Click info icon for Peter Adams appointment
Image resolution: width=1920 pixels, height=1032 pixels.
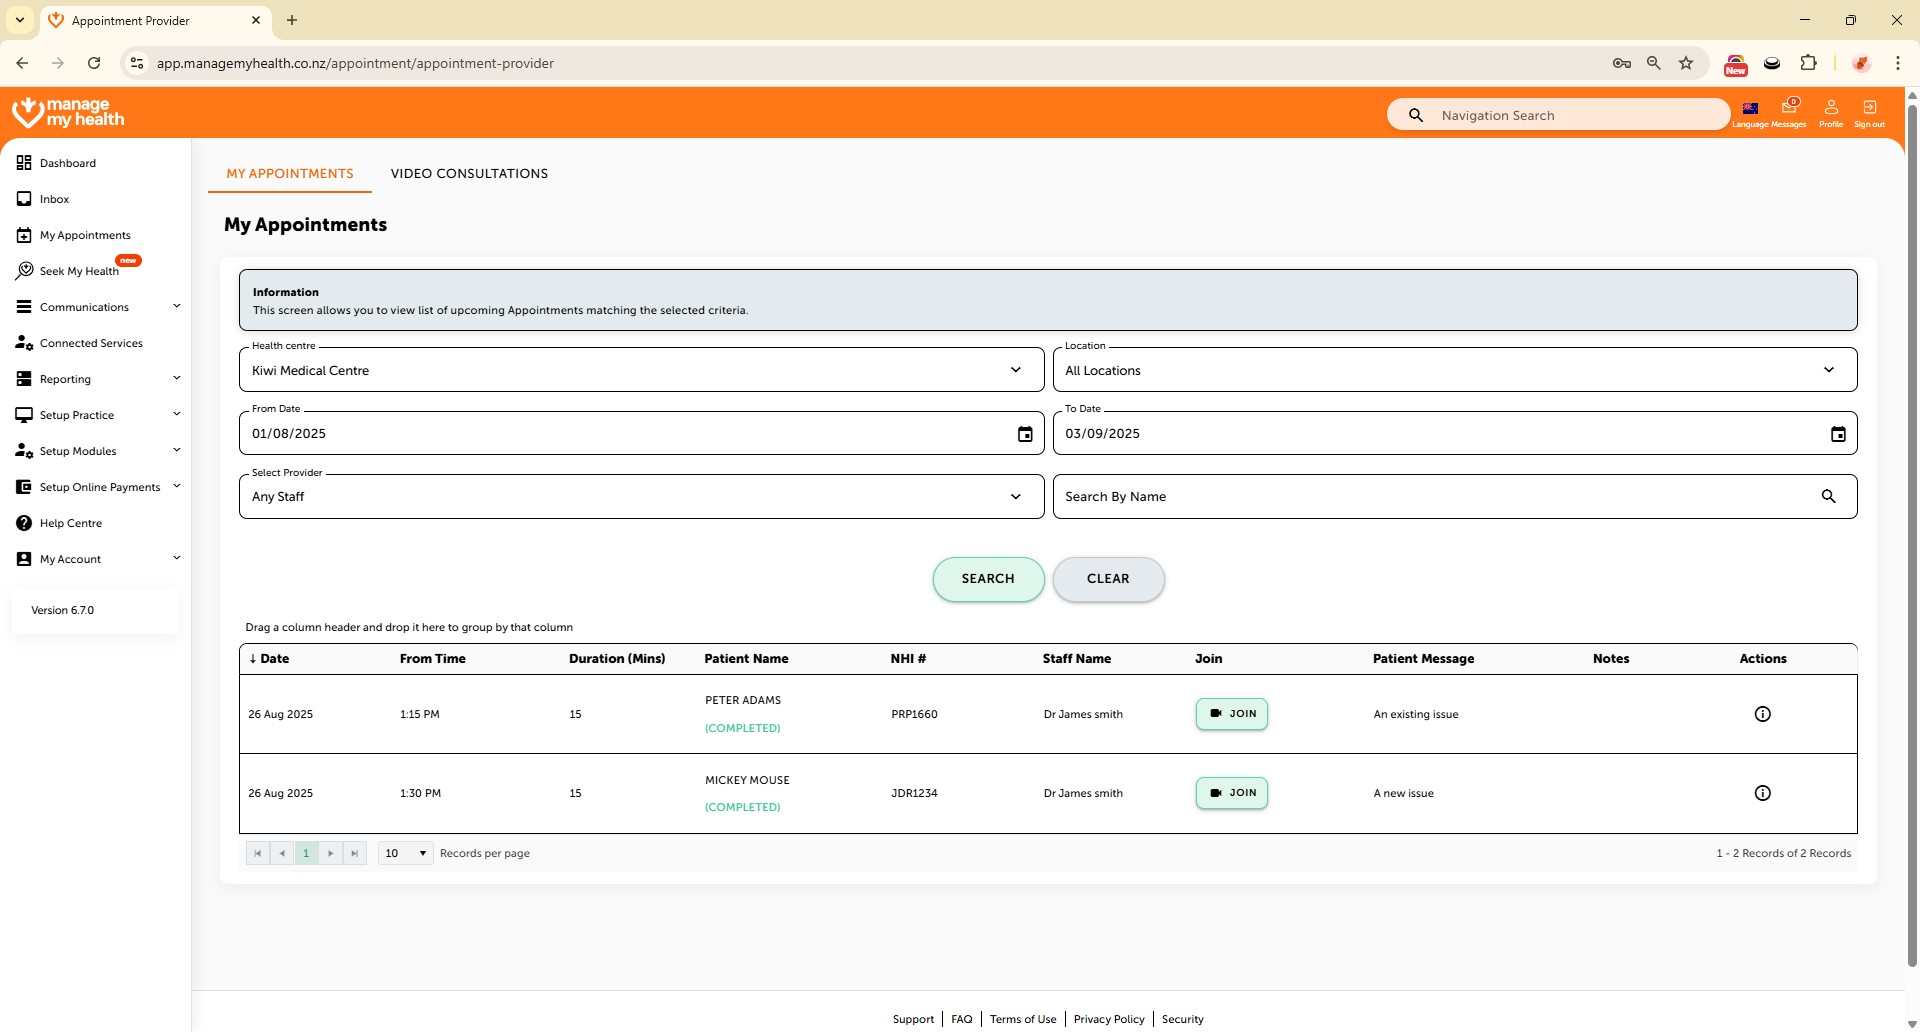(x=1762, y=714)
